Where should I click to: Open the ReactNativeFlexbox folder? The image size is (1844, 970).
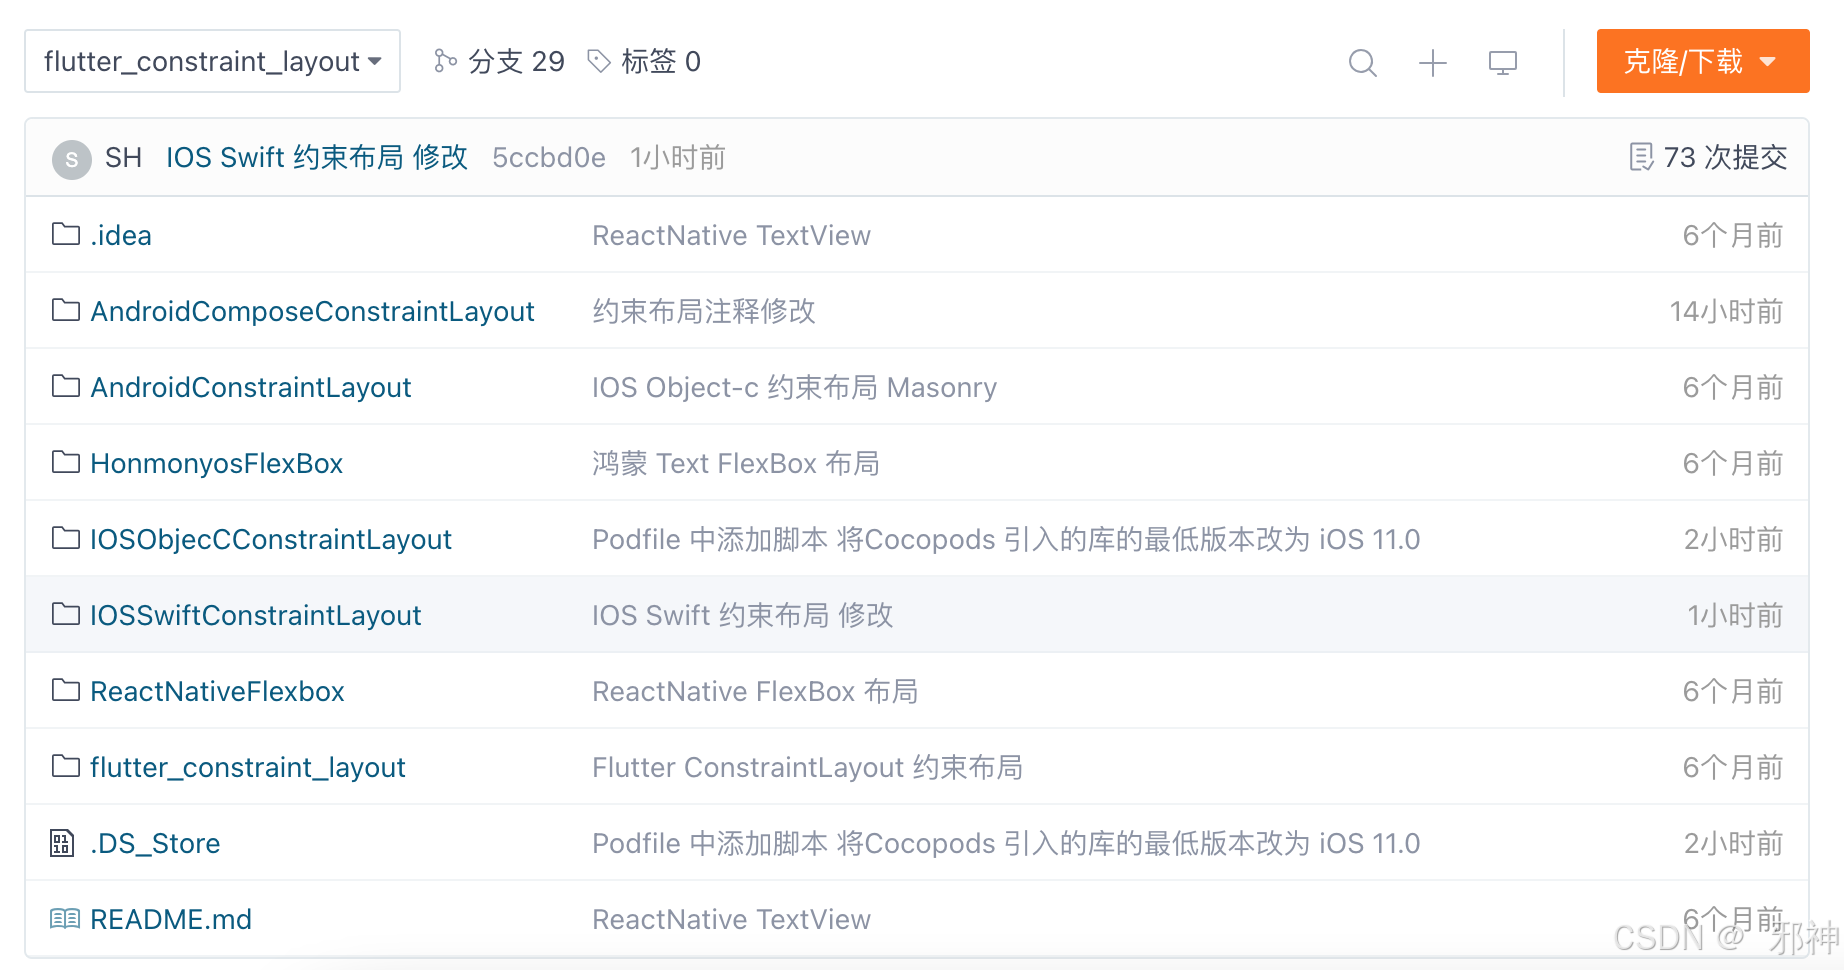pyautogui.click(x=217, y=691)
